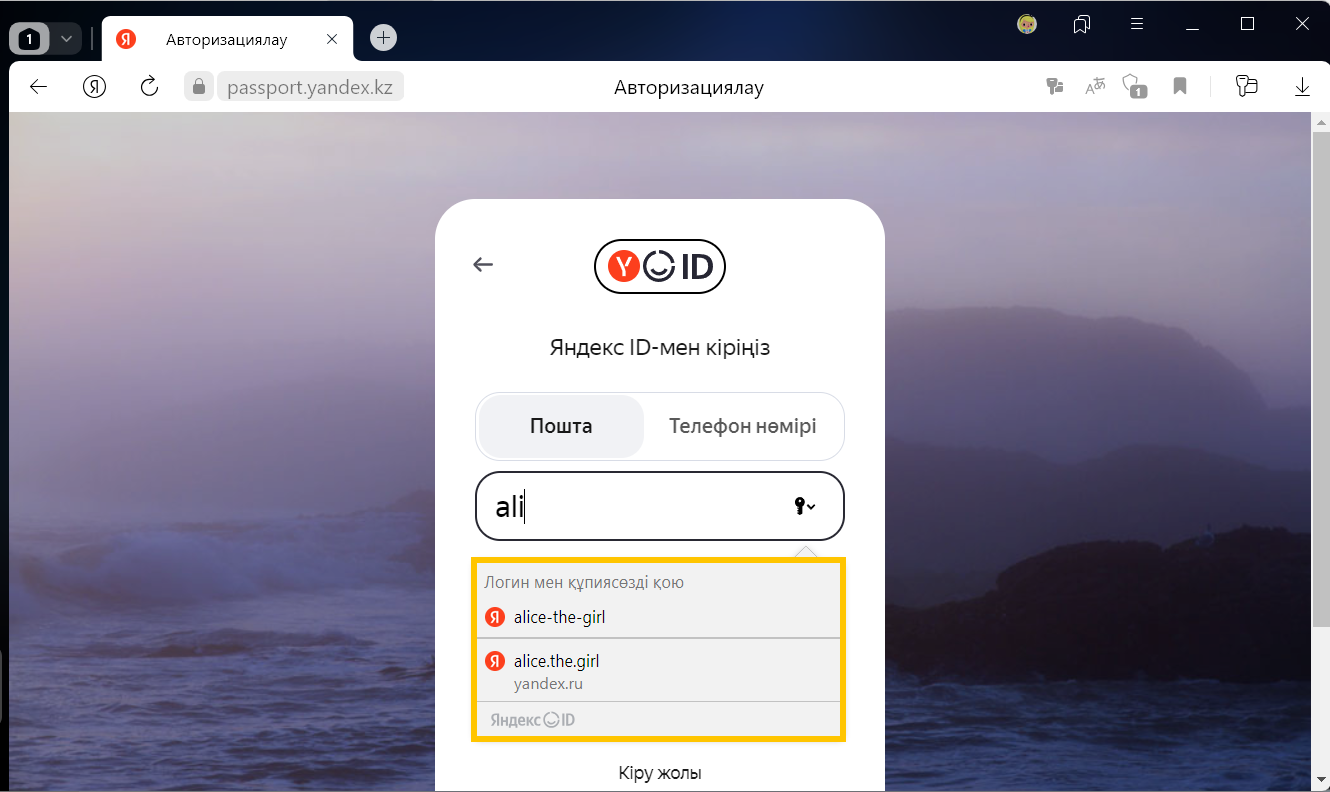Select the Пошта login tab
The height and width of the screenshot is (792, 1330).
coord(561,426)
